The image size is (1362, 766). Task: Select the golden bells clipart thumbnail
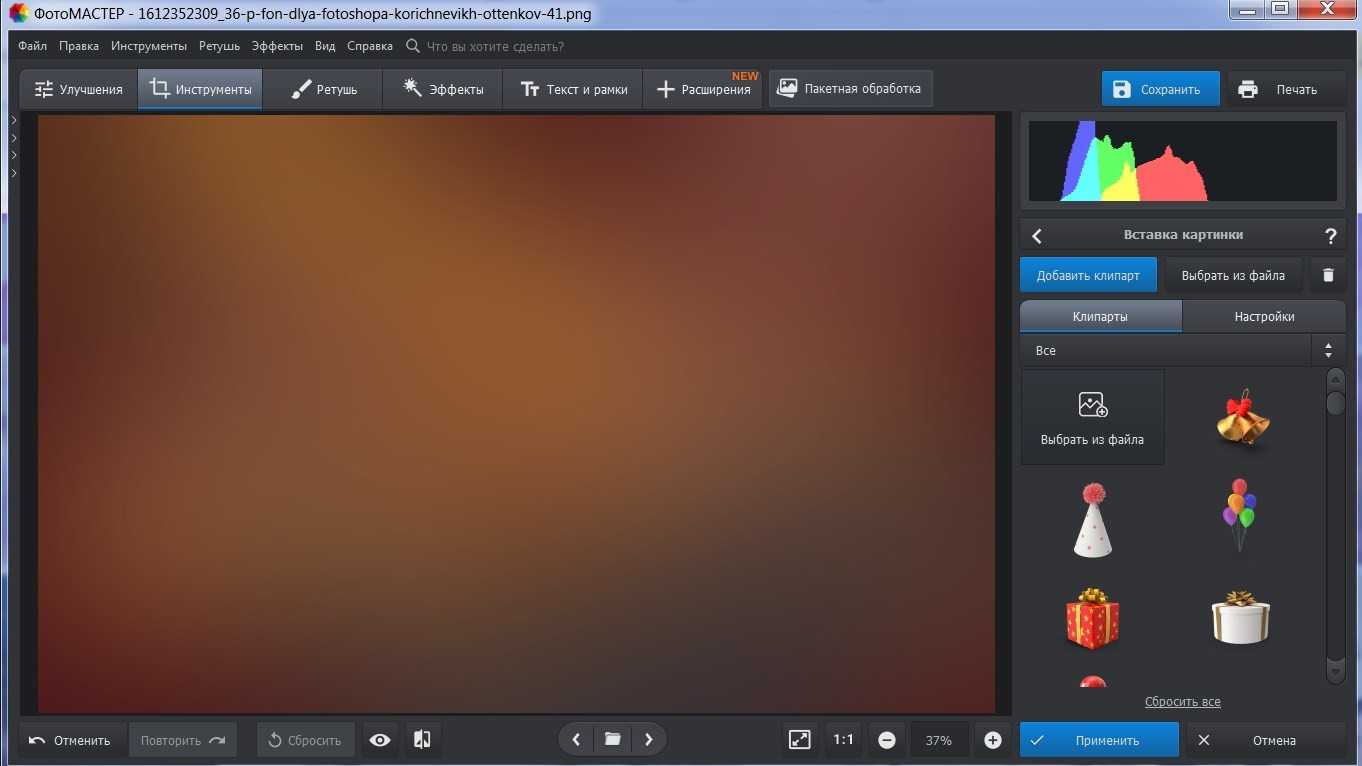tap(1241, 417)
